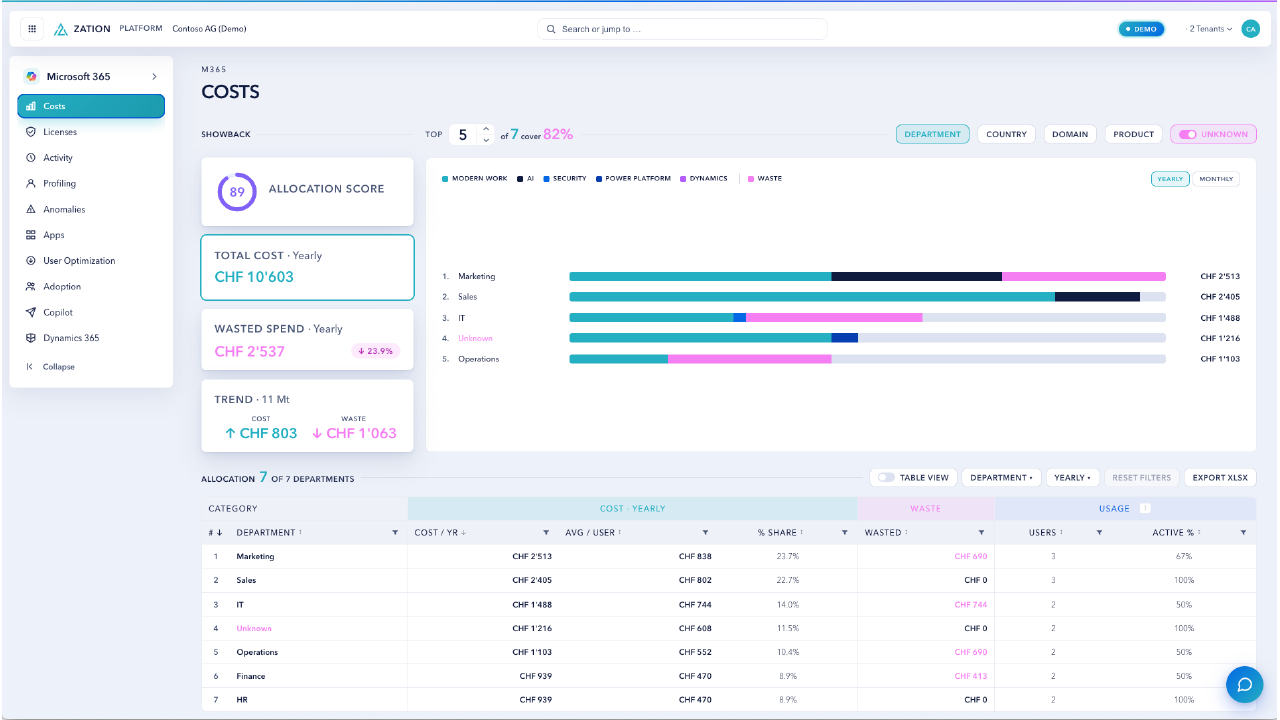Click the Finance row in table
Image resolution: width=1280 pixels, height=720 pixels.
point(729,676)
